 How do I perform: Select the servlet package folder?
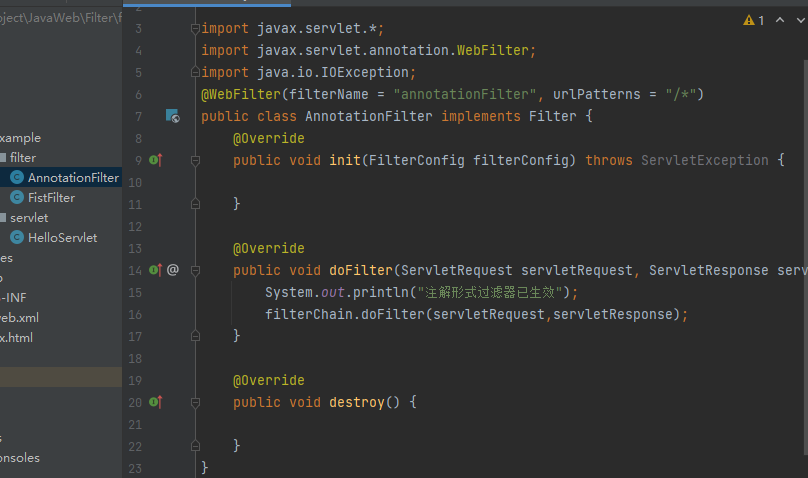[x=28, y=217]
